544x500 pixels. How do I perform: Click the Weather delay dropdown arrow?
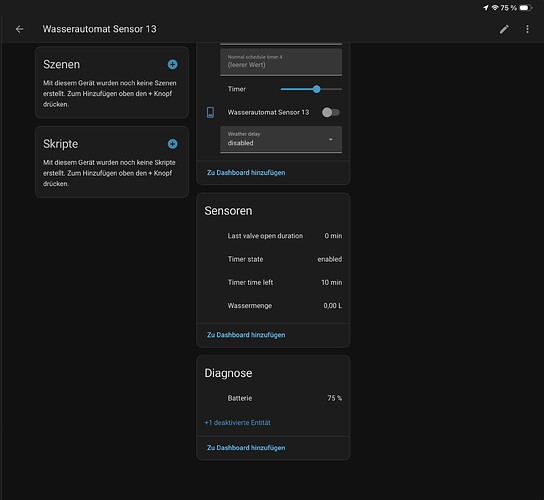tap(331, 139)
